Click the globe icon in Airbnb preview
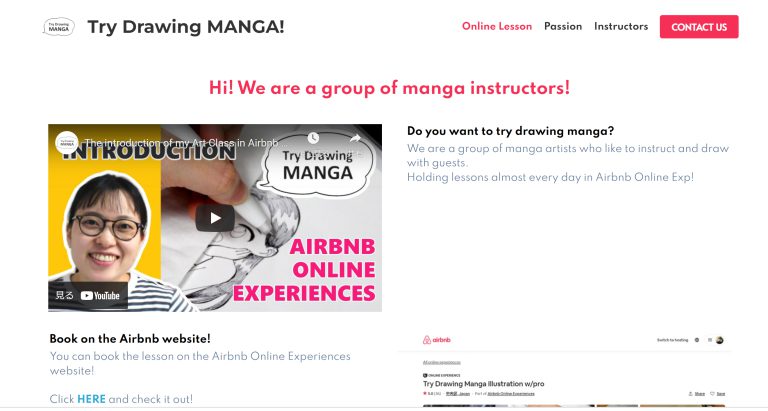This screenshot has width=768, height=411. click(x=697, y=340)
